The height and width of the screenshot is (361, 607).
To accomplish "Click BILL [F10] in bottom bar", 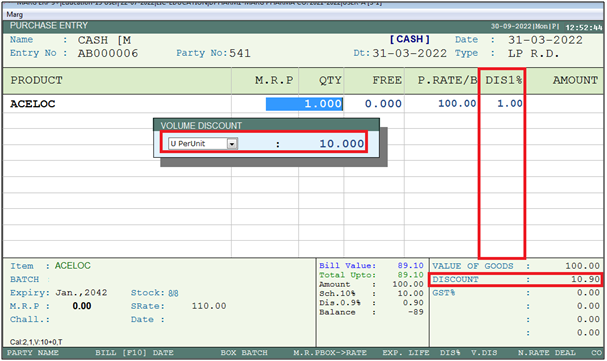I will (121, 353).
